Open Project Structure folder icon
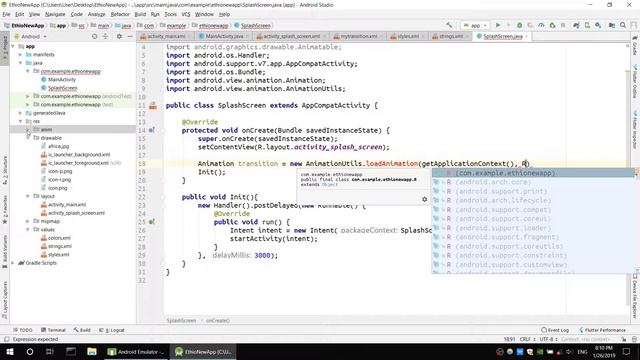This screenshot has width=640, height=360. (611, 25)
